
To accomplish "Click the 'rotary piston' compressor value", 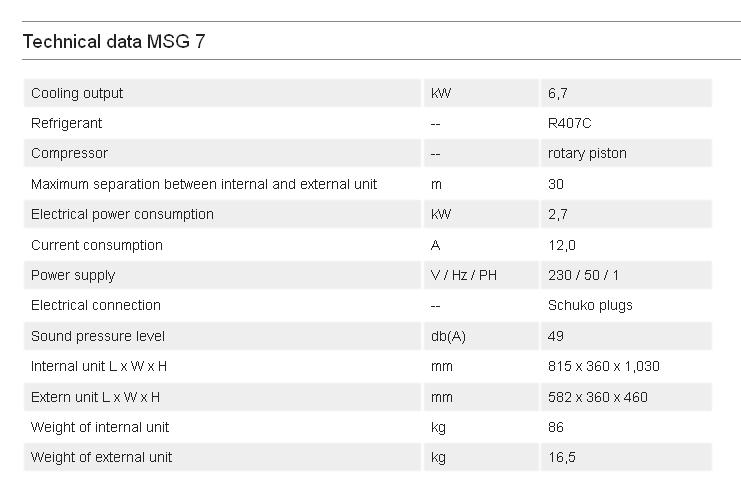I will 587,153.
